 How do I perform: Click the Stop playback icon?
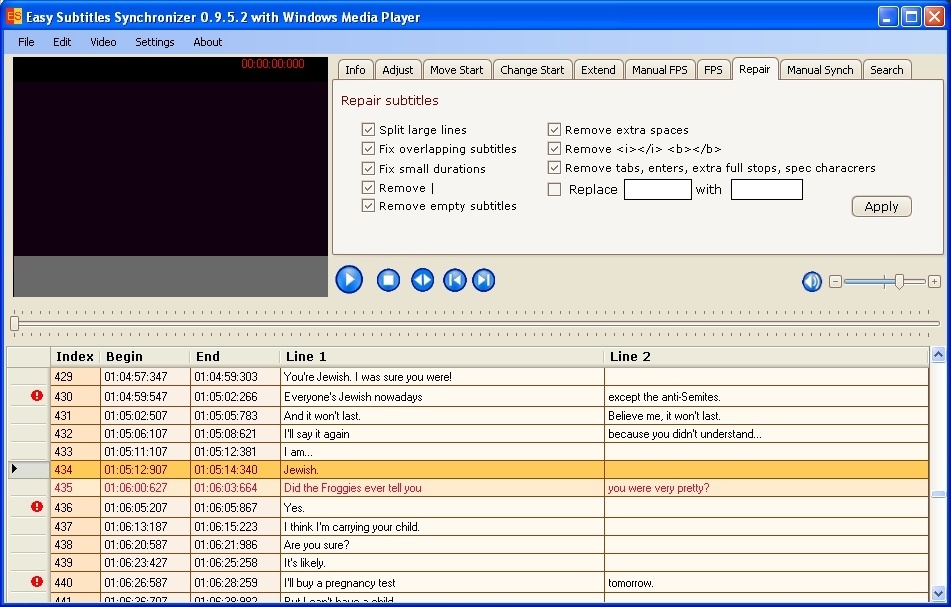[388, 280]
